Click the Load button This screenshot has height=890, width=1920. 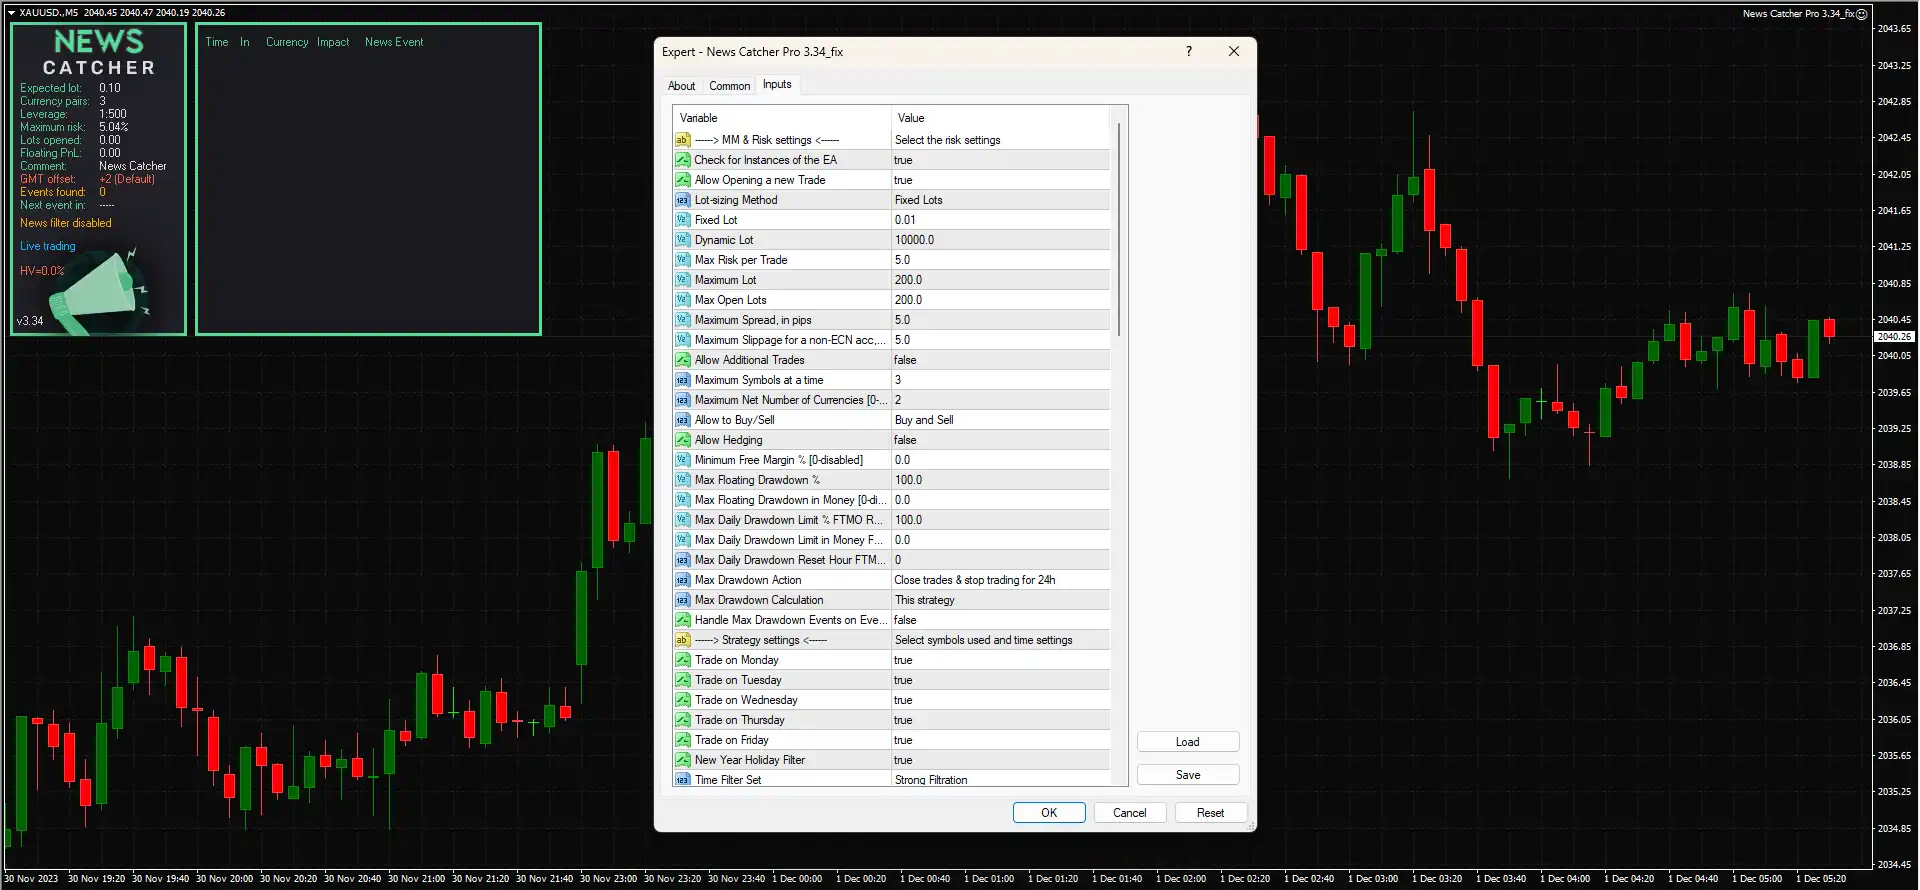coord(1188,742)
